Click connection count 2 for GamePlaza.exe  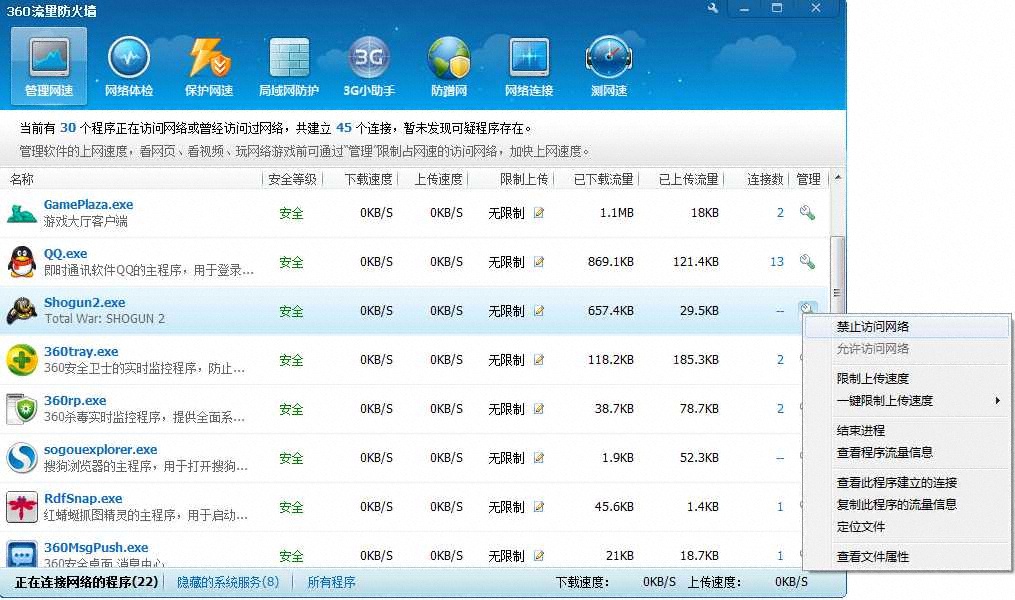tap(780, 213)
